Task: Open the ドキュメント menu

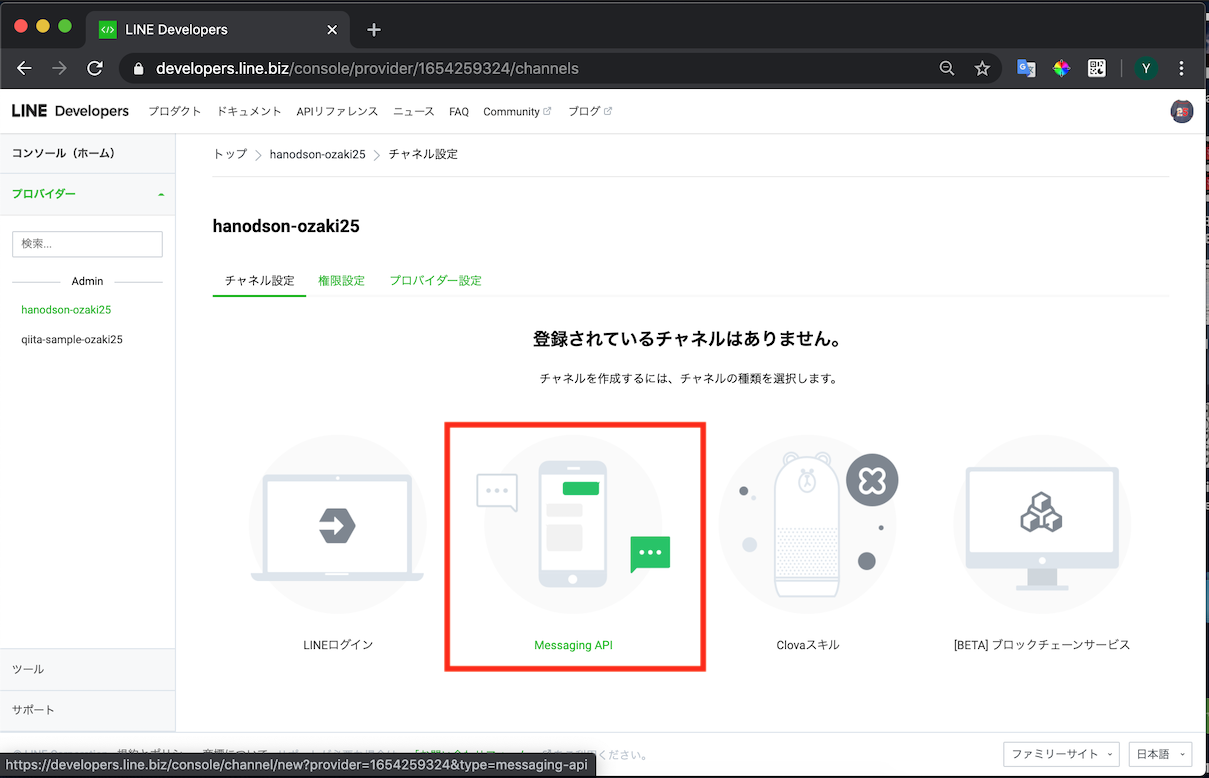Action: tap(249, 112)
